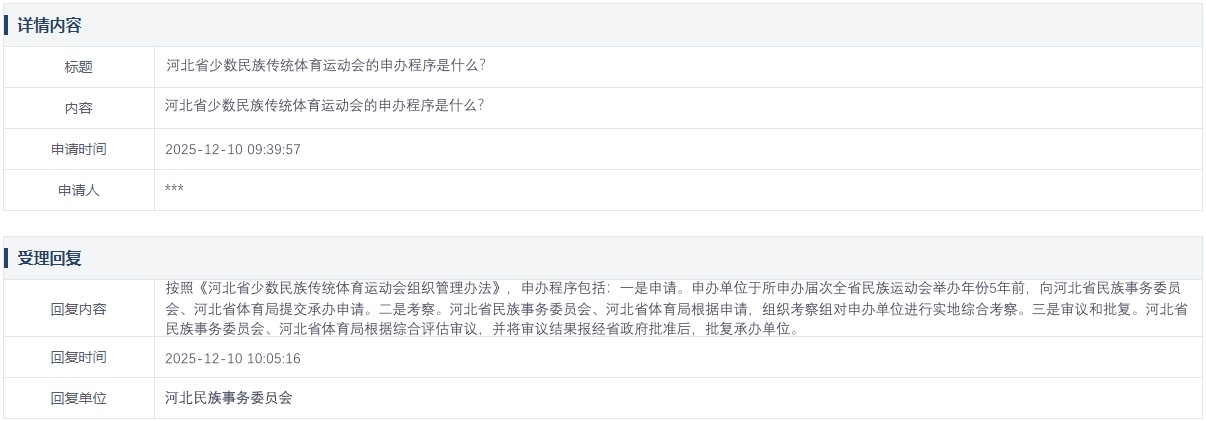Click the reply time 2025-12-10 10:05:16
The width and height of the screenshot is (1206, 421).
click(233, 358)
